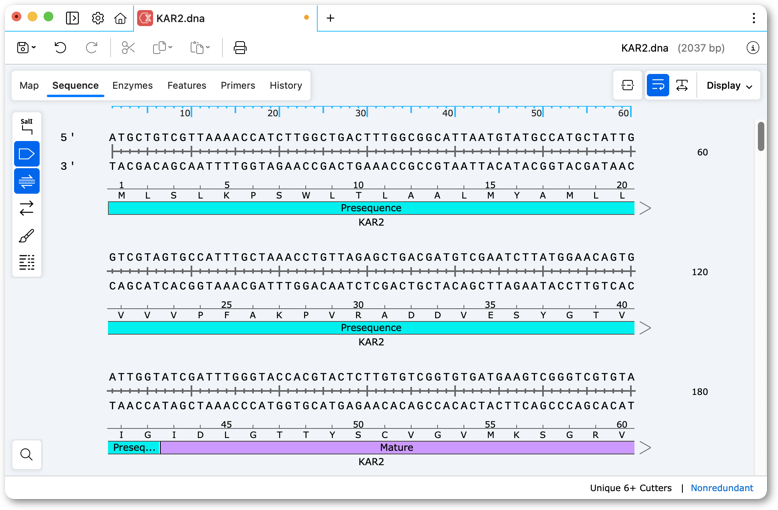
Task: Redo the last undone action
Action: 91,48
